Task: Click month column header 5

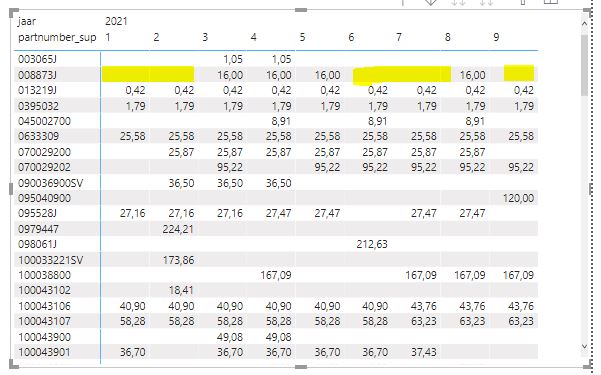Action: point(302,37)
